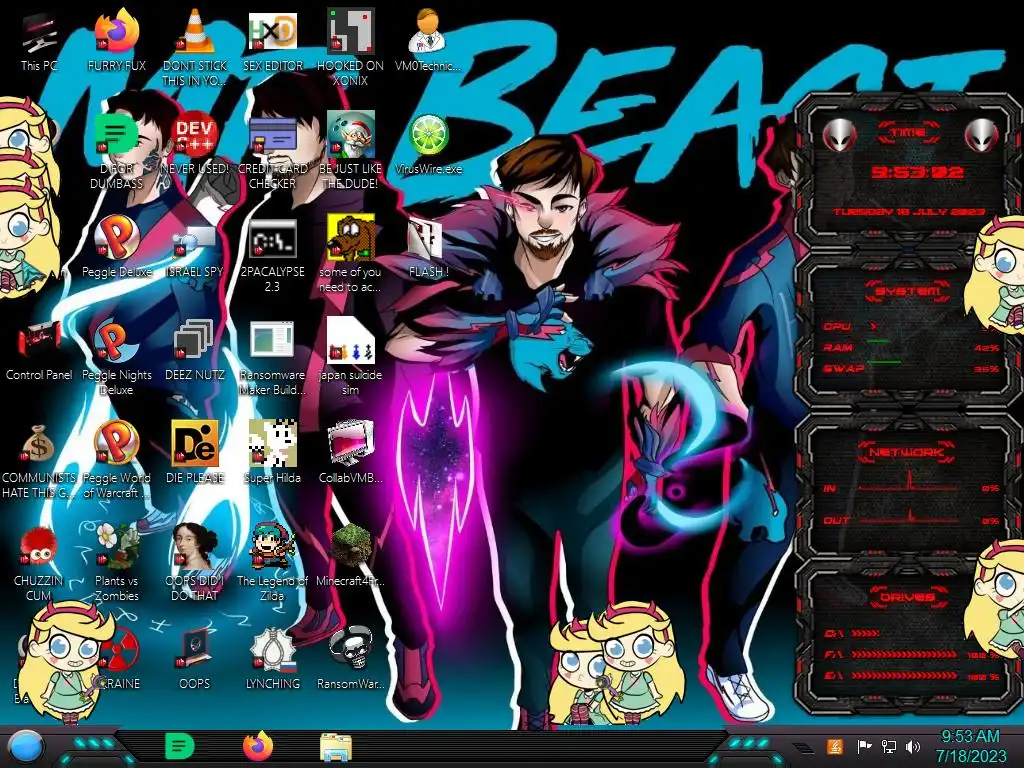This screenshot has height=768, width=1024.
Task: Click the NETWORK header in gadget
Action: coord(906,452)
